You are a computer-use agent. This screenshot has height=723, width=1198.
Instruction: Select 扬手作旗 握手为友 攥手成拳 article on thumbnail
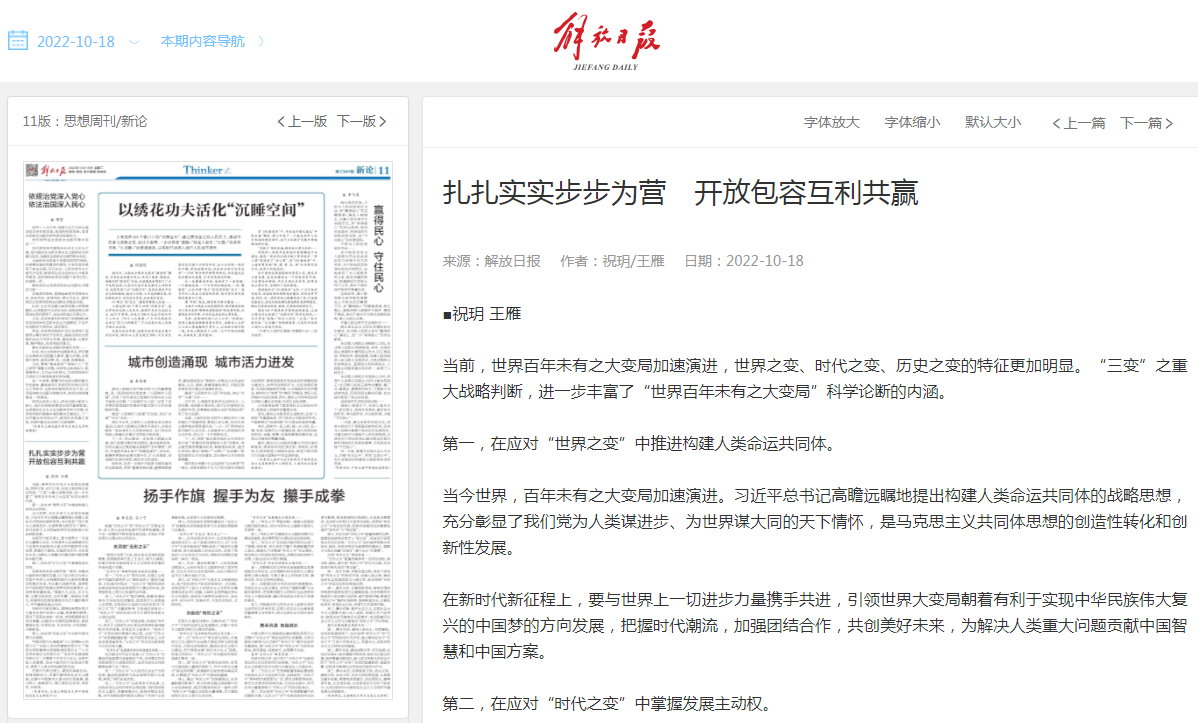[244, 496]
